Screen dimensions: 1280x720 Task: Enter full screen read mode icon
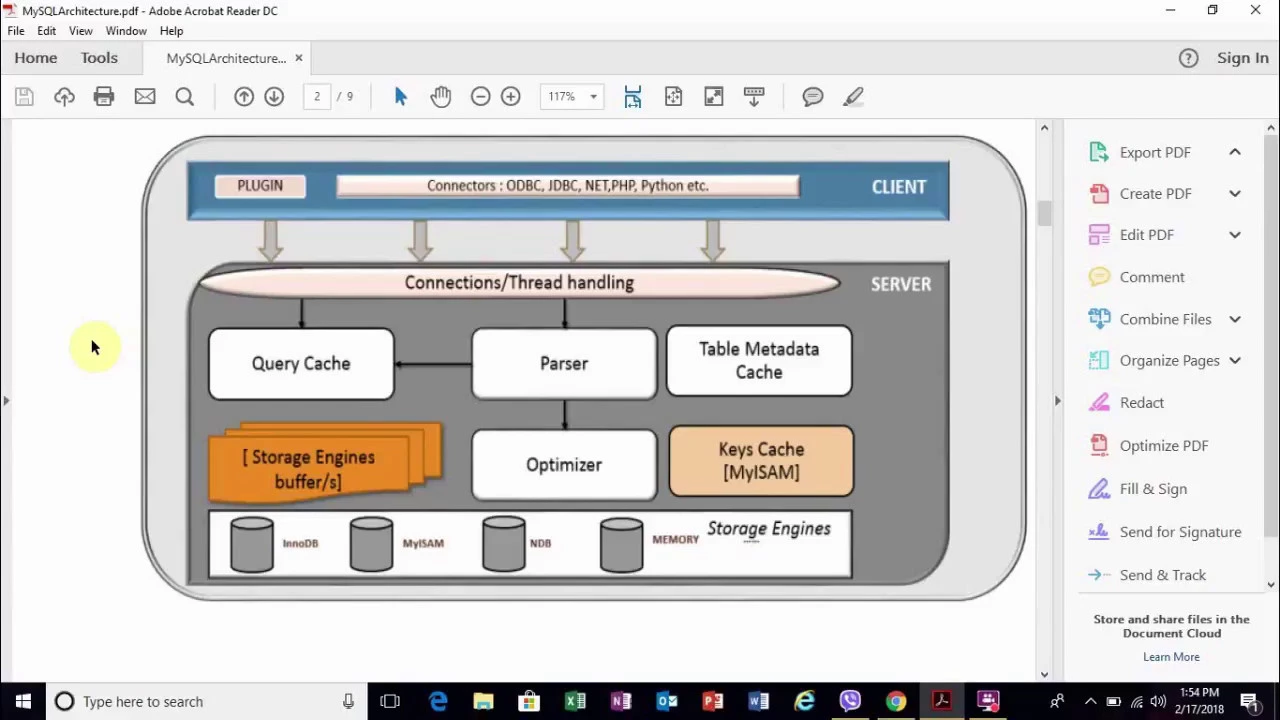[714, 97]
